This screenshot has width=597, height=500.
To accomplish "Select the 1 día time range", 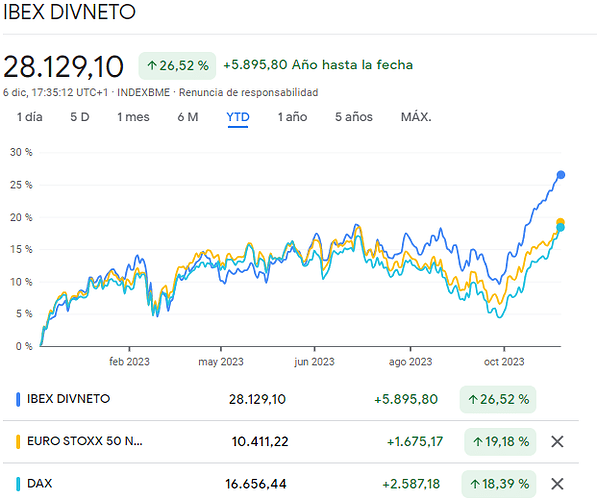I will tap(30, 117).
